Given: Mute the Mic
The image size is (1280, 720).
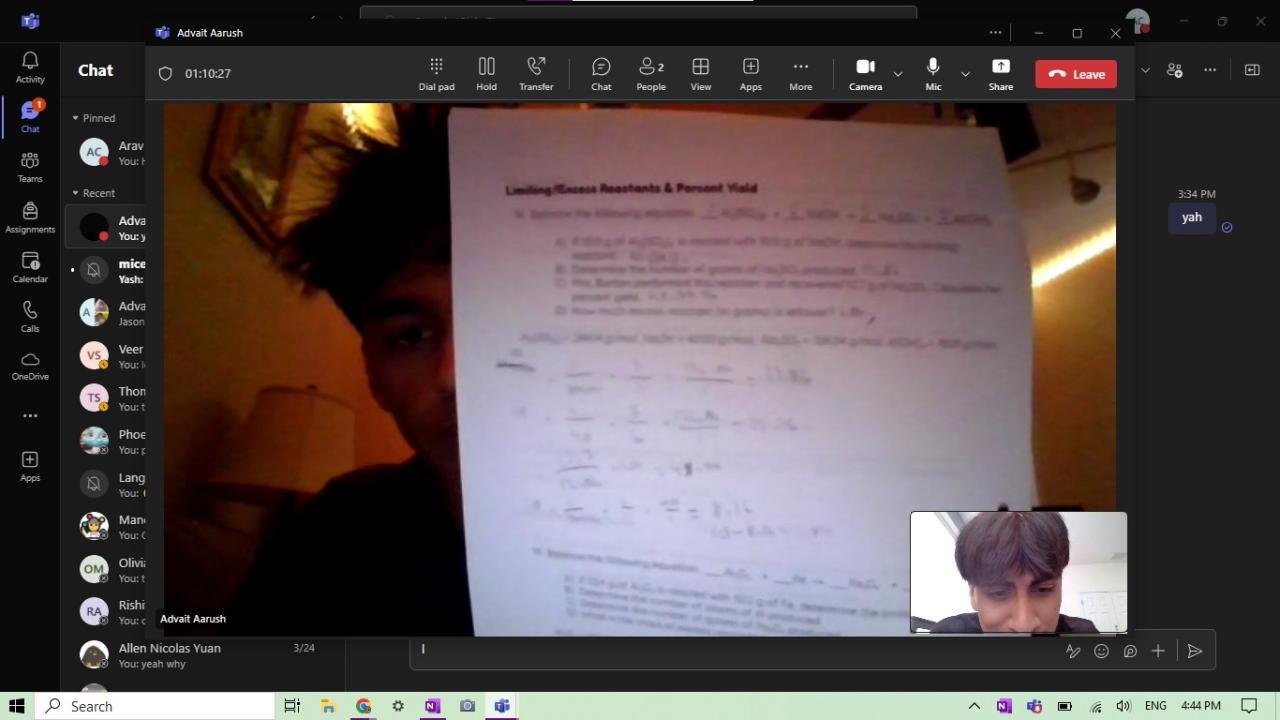Looking at the screenshot, I should coord(933,74).
